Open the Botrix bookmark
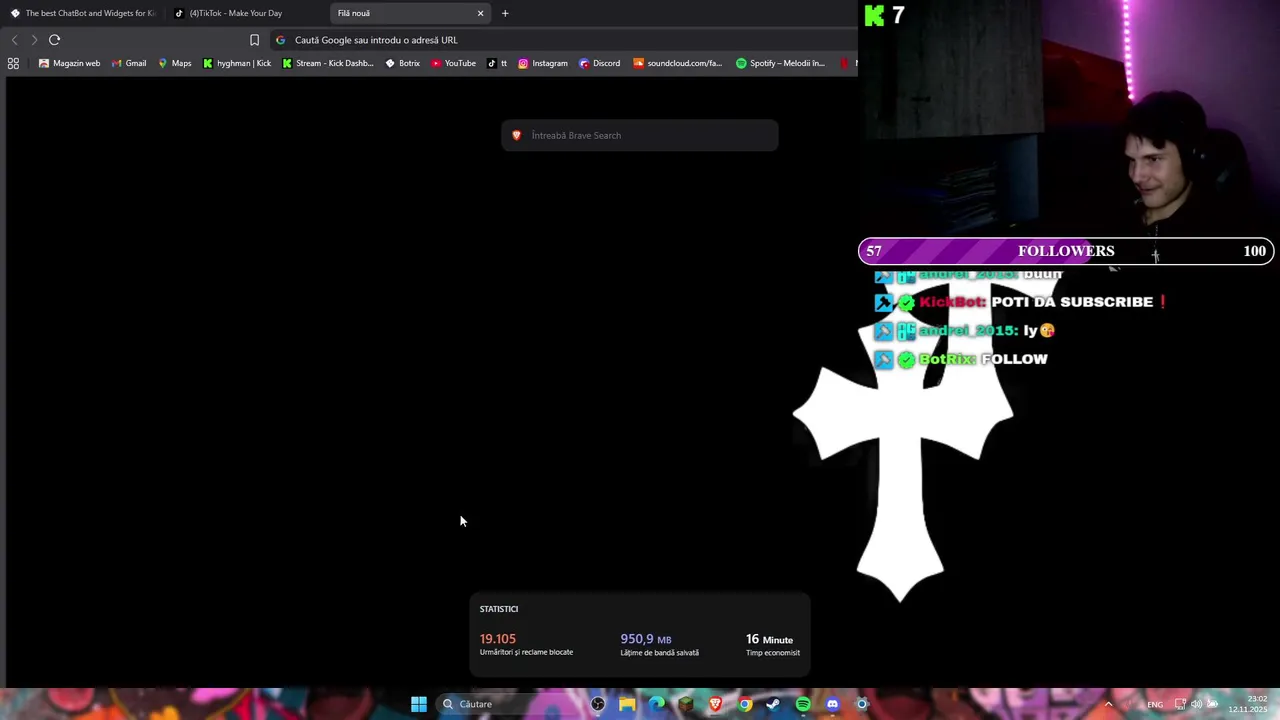 pos(402,63)
